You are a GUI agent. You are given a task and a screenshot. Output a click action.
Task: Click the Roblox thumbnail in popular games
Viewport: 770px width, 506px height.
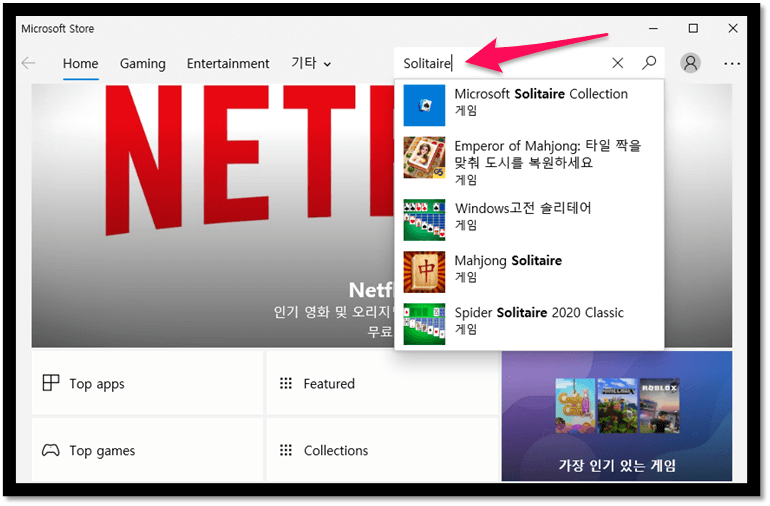click(660, 405)
